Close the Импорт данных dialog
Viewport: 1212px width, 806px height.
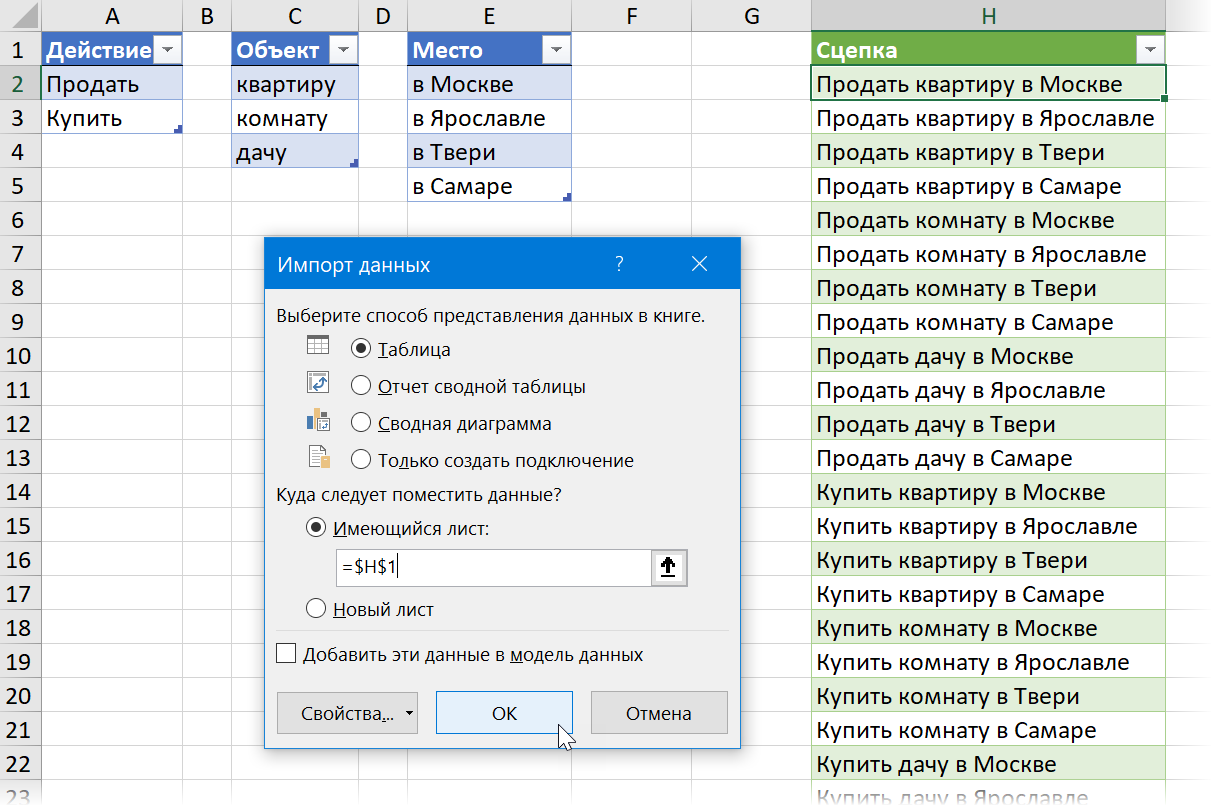[x=699, y=265]
